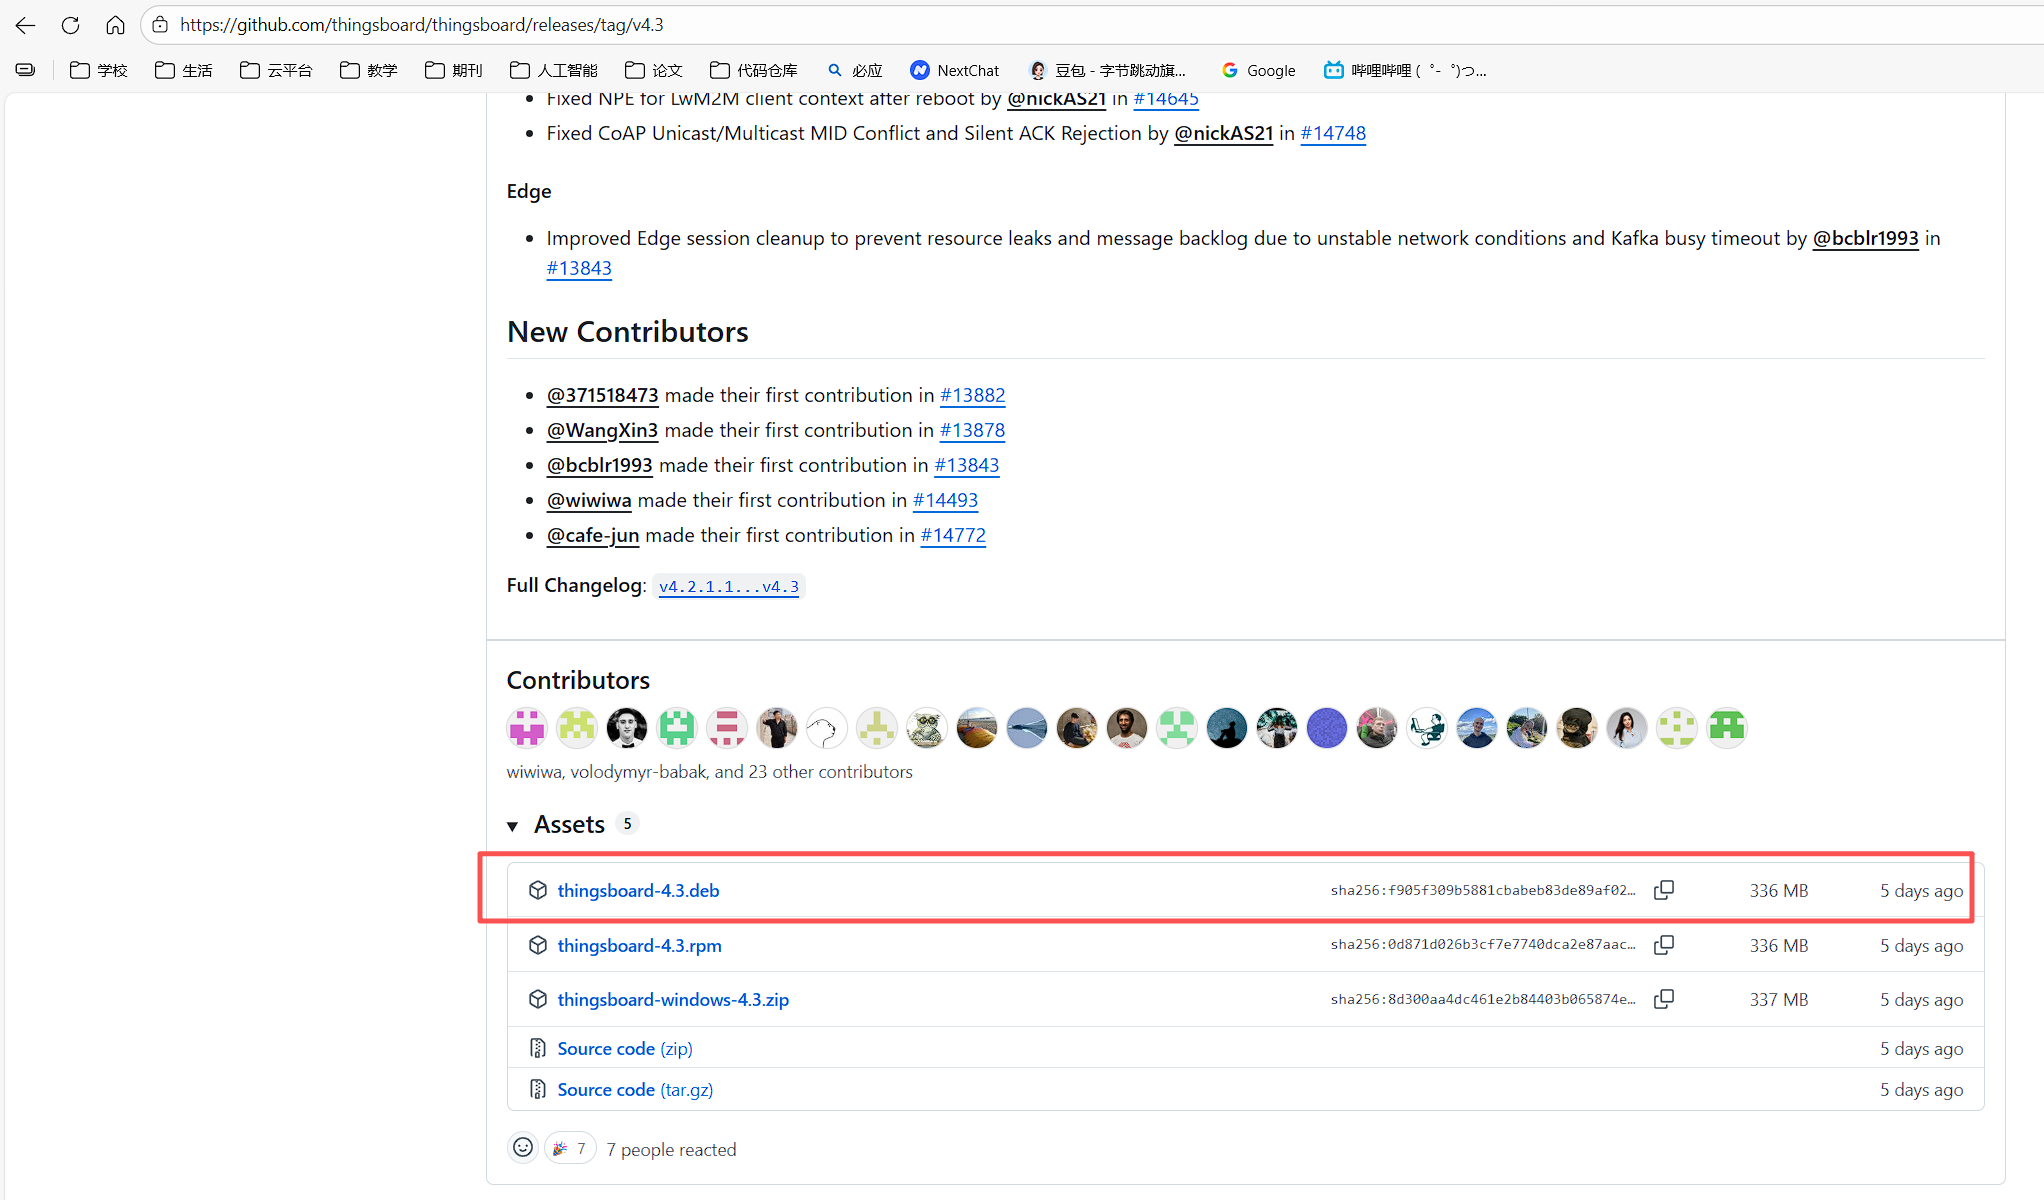Open the 代码仓库 bookmark folder
This screenshot has height=1200, width=2044.
pyautogui.click(x=753, y=70)
